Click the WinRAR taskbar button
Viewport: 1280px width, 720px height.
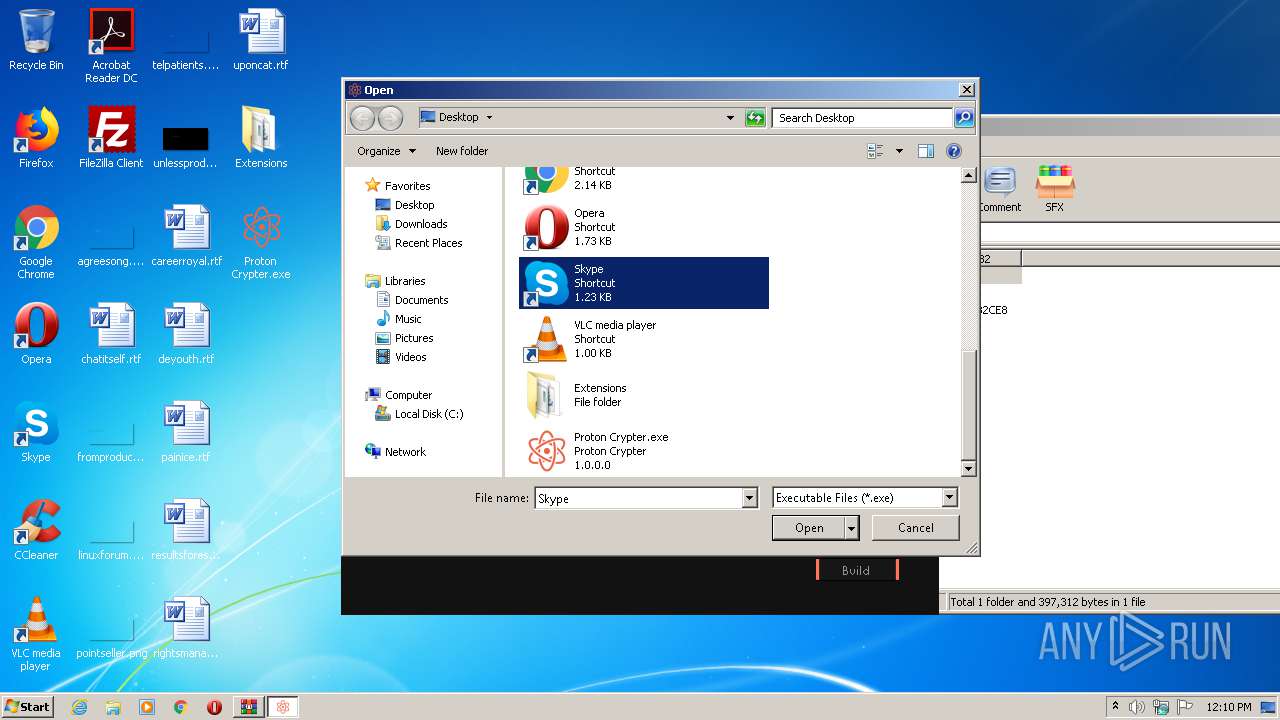[249, 707]
